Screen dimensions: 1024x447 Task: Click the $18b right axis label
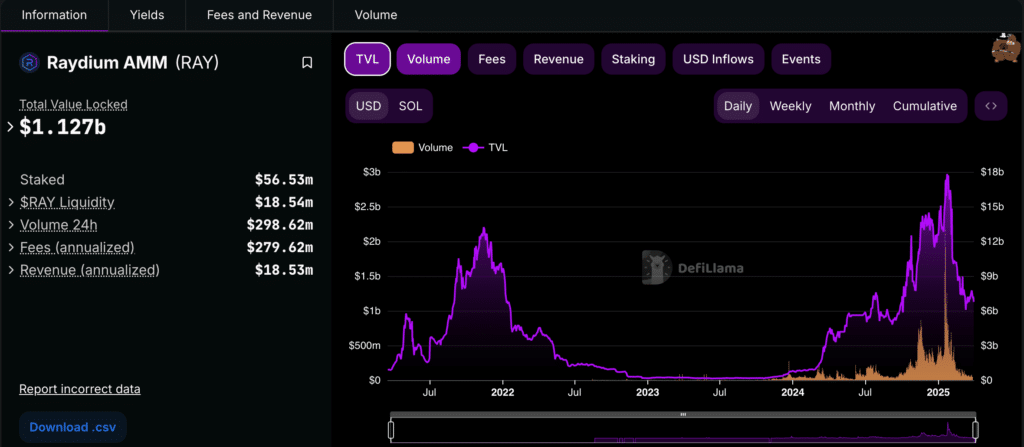click(x=991, y=172)
